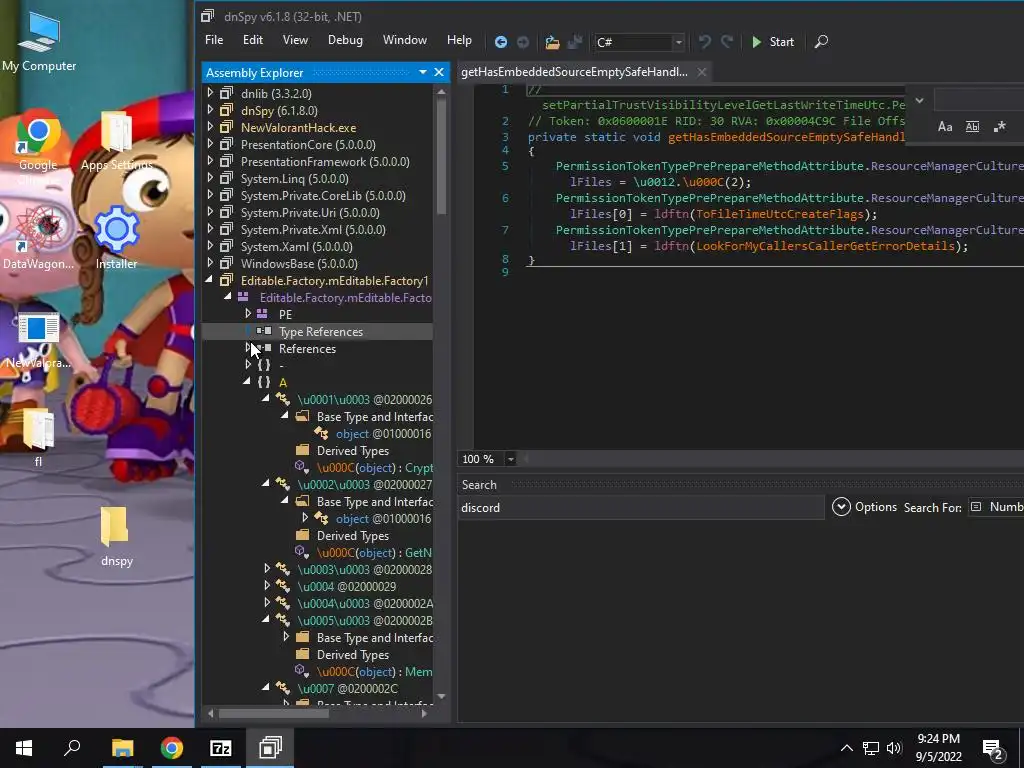Open the Installer desktop icon
This screenshot has height=768, width=1024.
(x=116, y=238)
